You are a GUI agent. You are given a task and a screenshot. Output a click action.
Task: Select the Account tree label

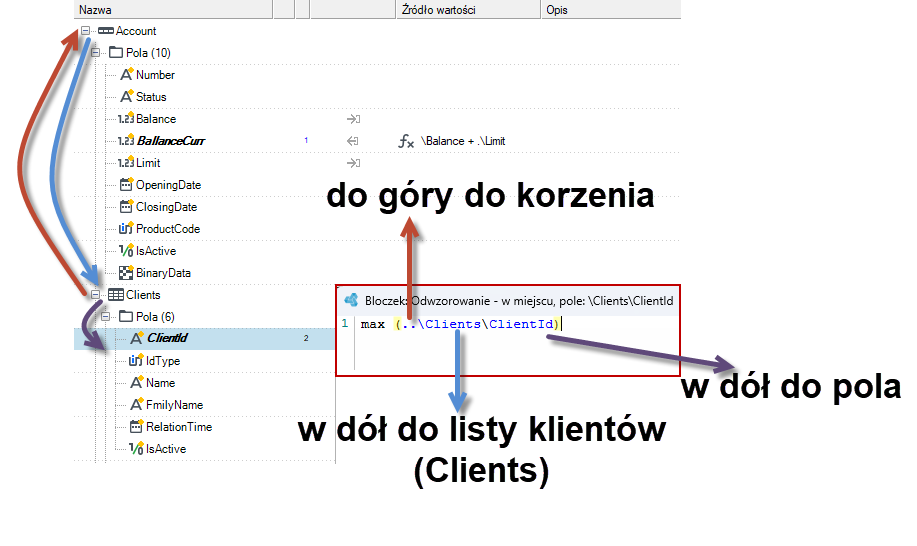[136, 31]
